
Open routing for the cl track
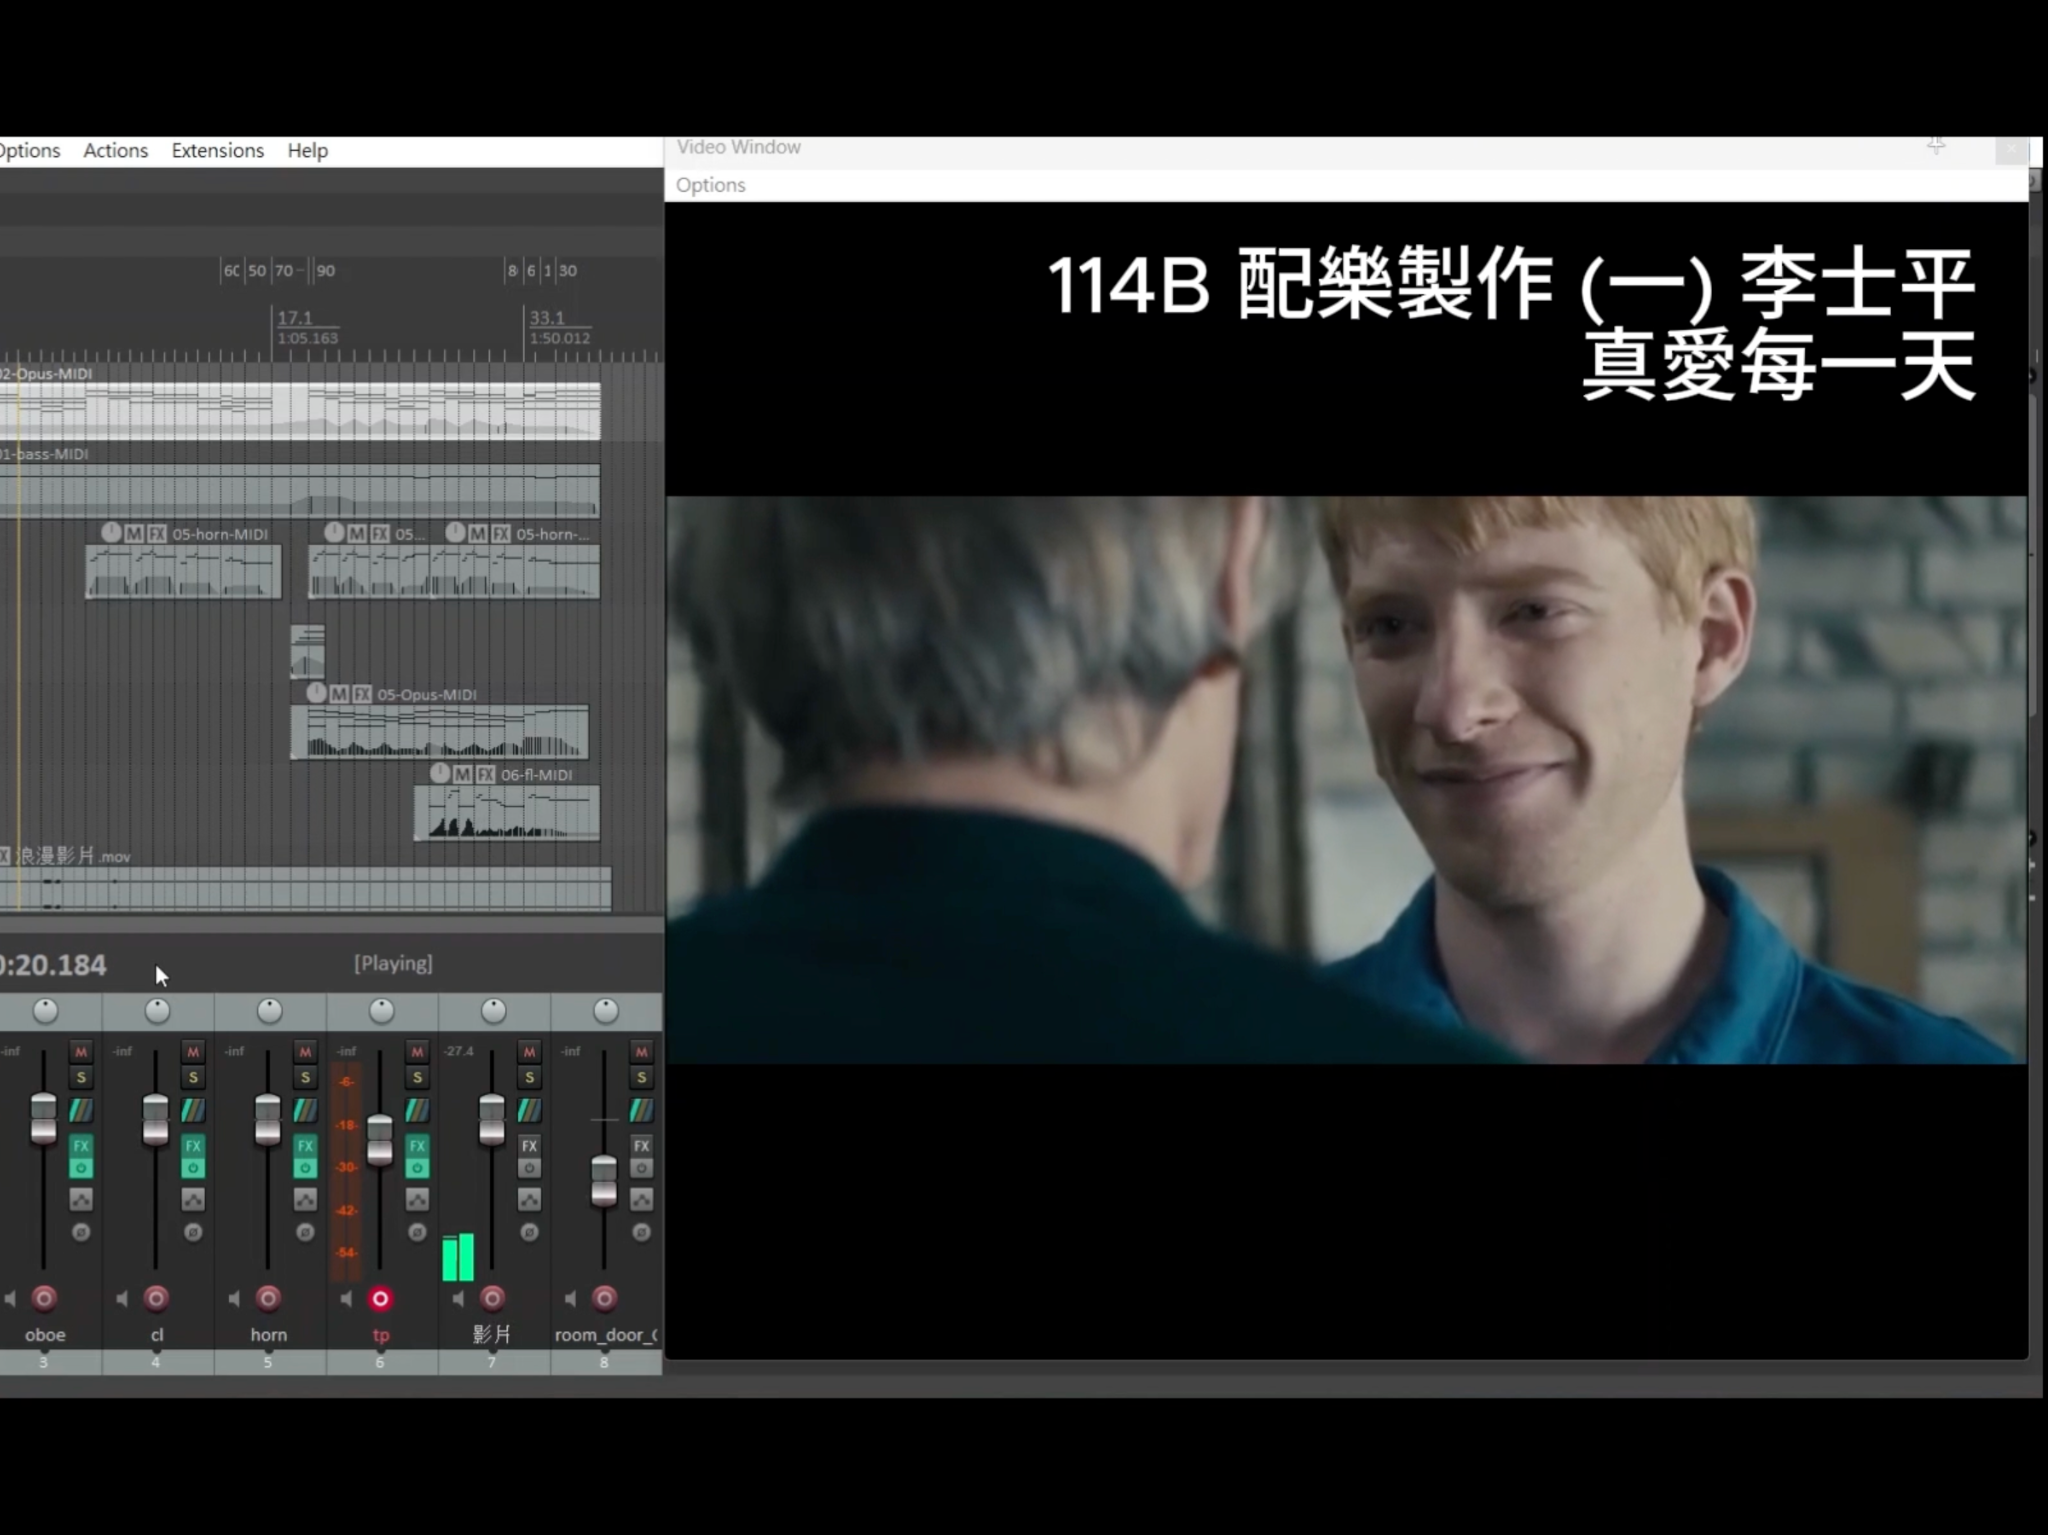coord(193,1110)
